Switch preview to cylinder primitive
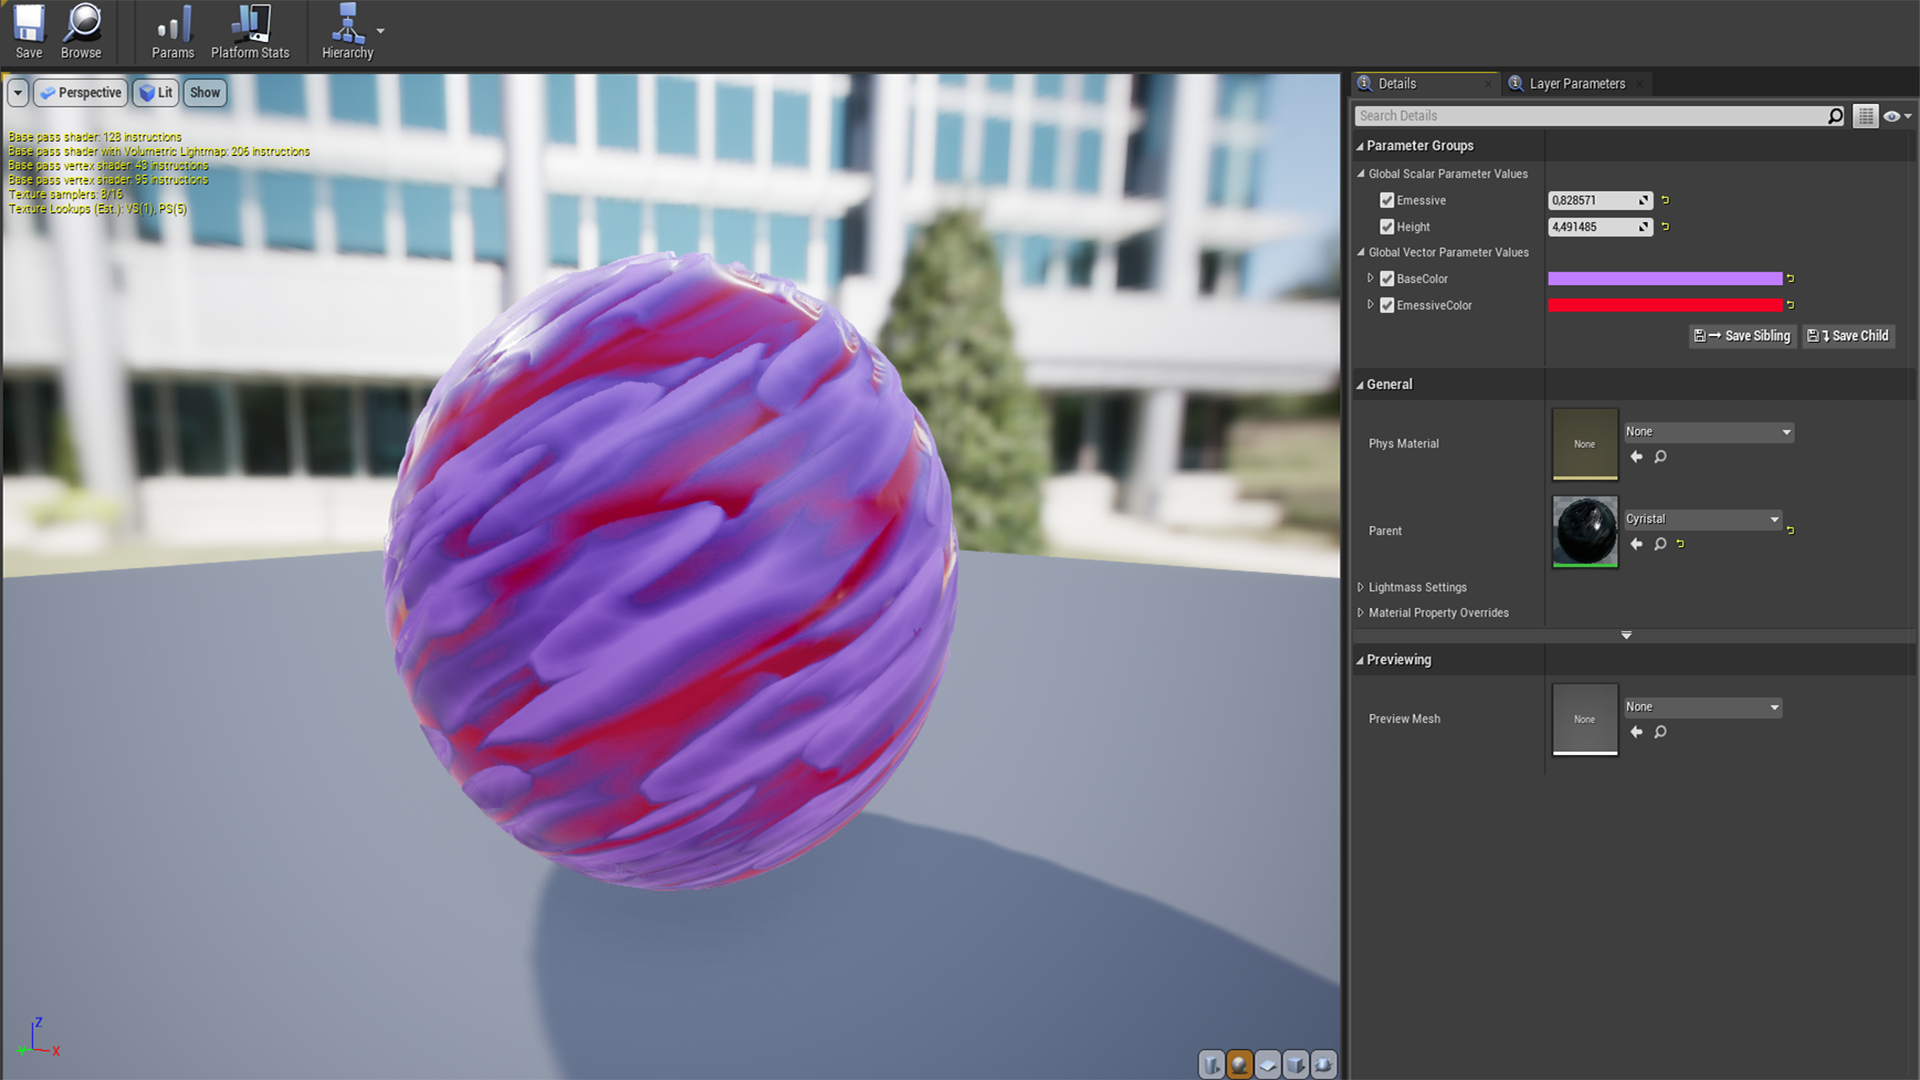1920x1080 pixels. click(1211, 1065)
